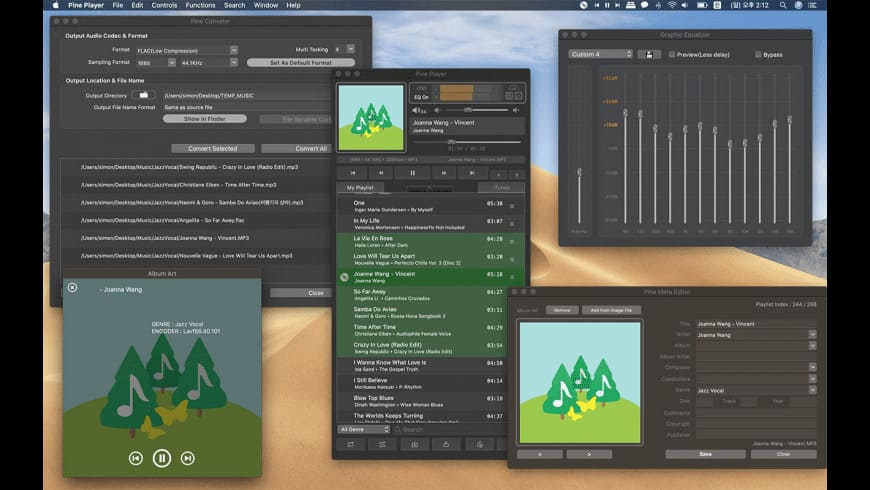Select 'Blow Top Blues' in playlist
The height and width of the screenshot is (490, 870).
[x=422, y=401]
